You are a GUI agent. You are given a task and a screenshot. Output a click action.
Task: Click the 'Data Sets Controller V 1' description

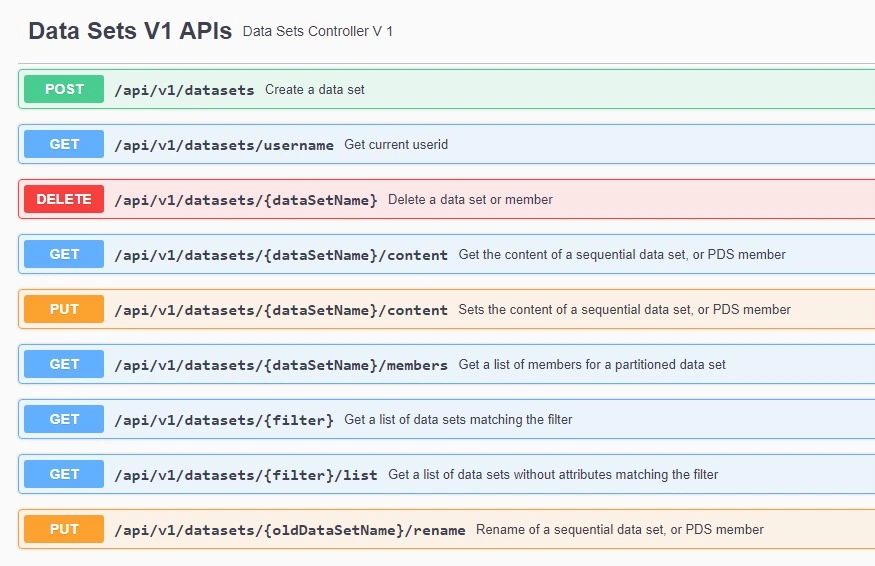(x=318, y=31)
